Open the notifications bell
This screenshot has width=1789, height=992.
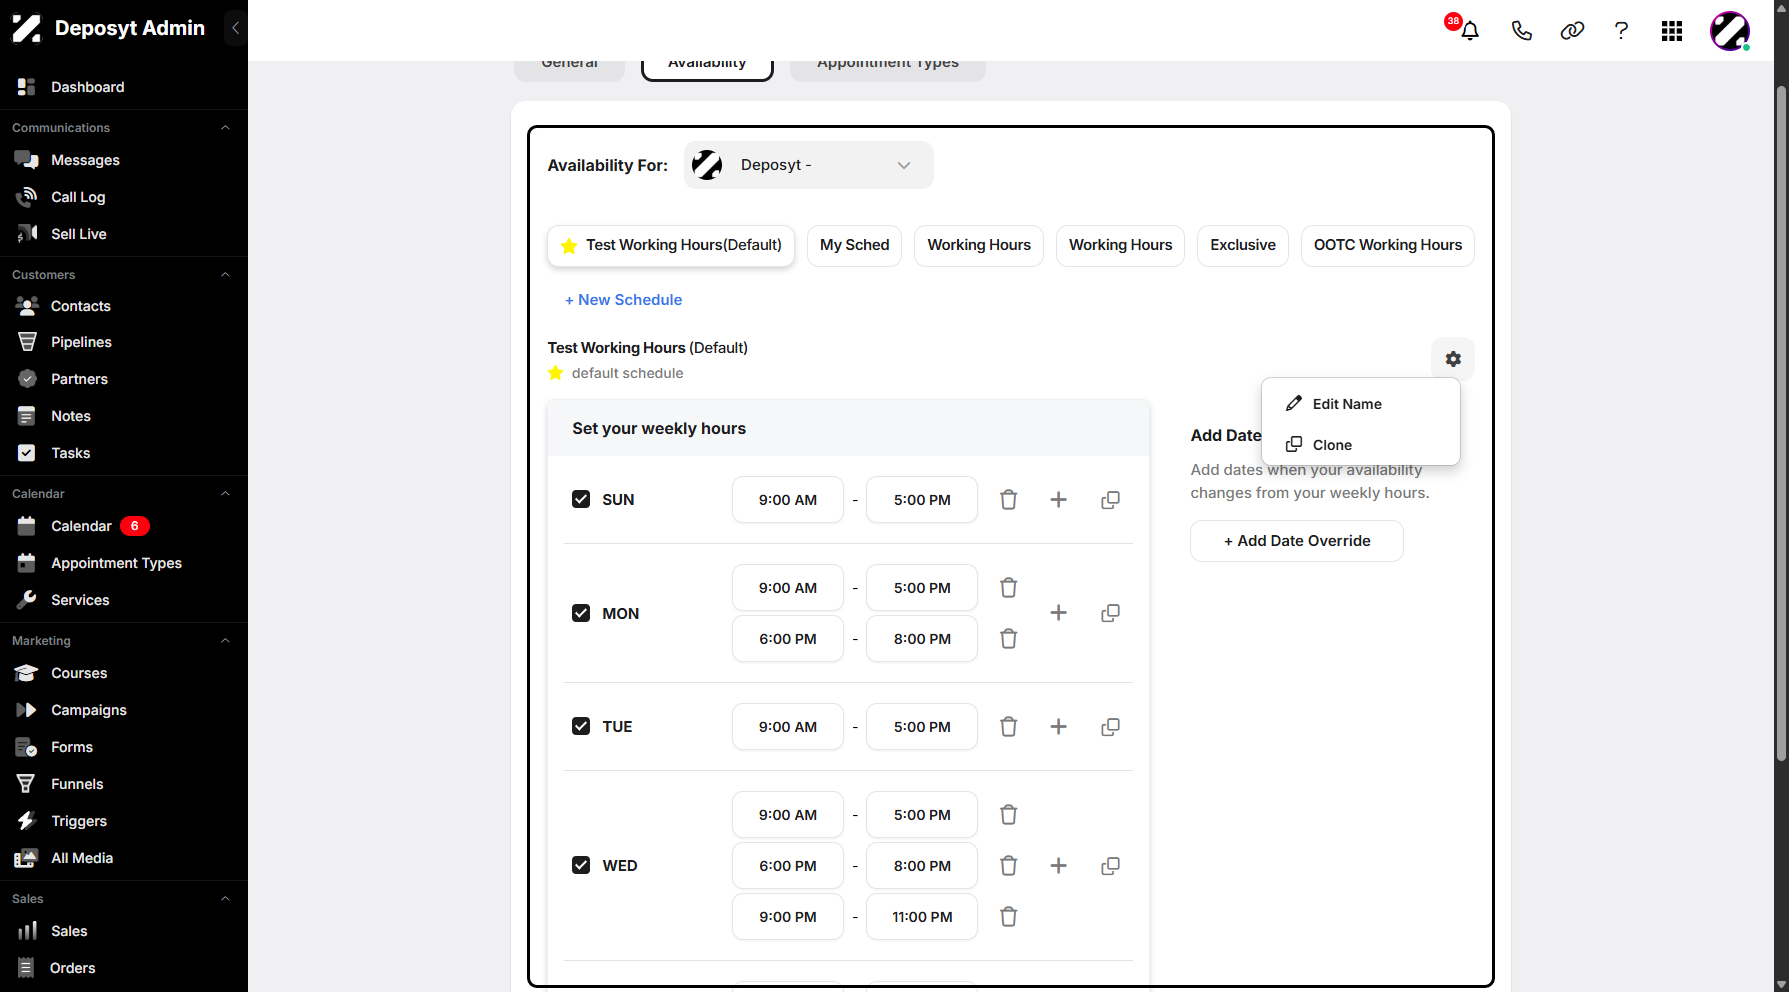[1469, 31]
